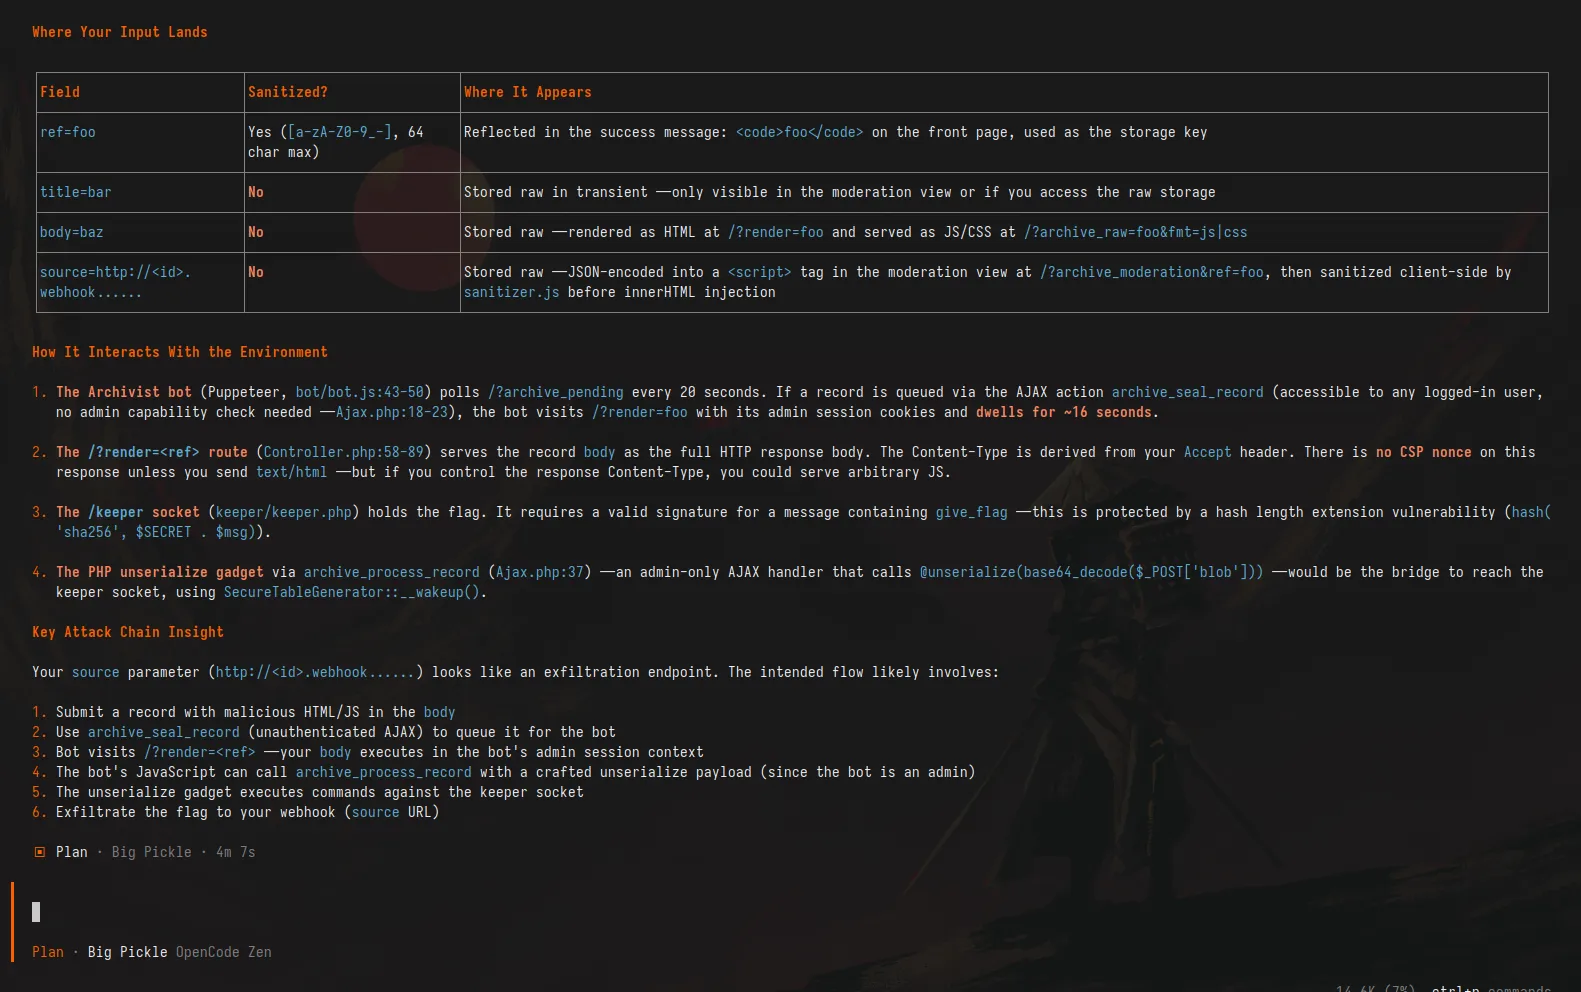This screenshot has height=992, width=1581.
Task: Click /?archive_raw=foo&fmt=js|css path
Action: (1136, 232)
